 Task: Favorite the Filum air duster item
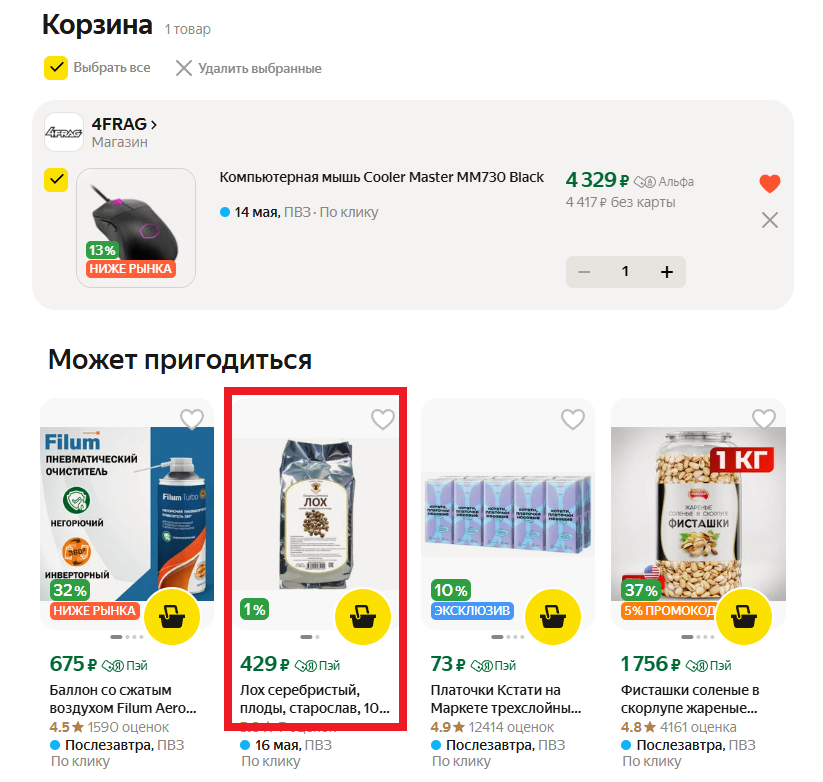coord(192,419)
